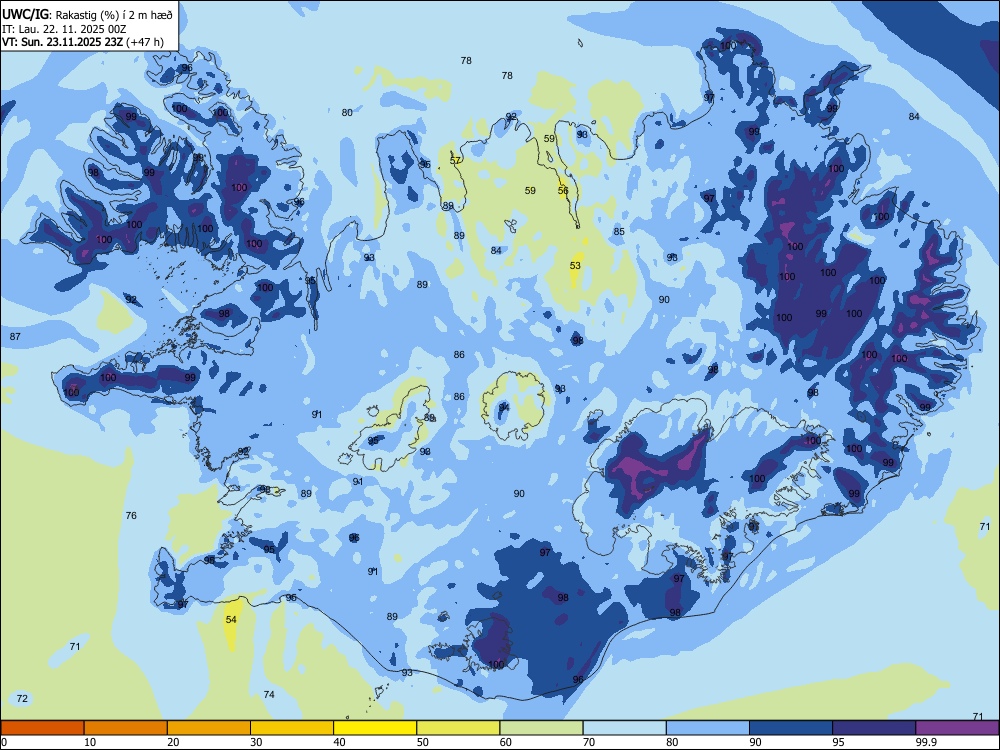This screenshot has width=1000, height=750.
Task: Click the '57' humidity value on the map
Action: (455, 160)
